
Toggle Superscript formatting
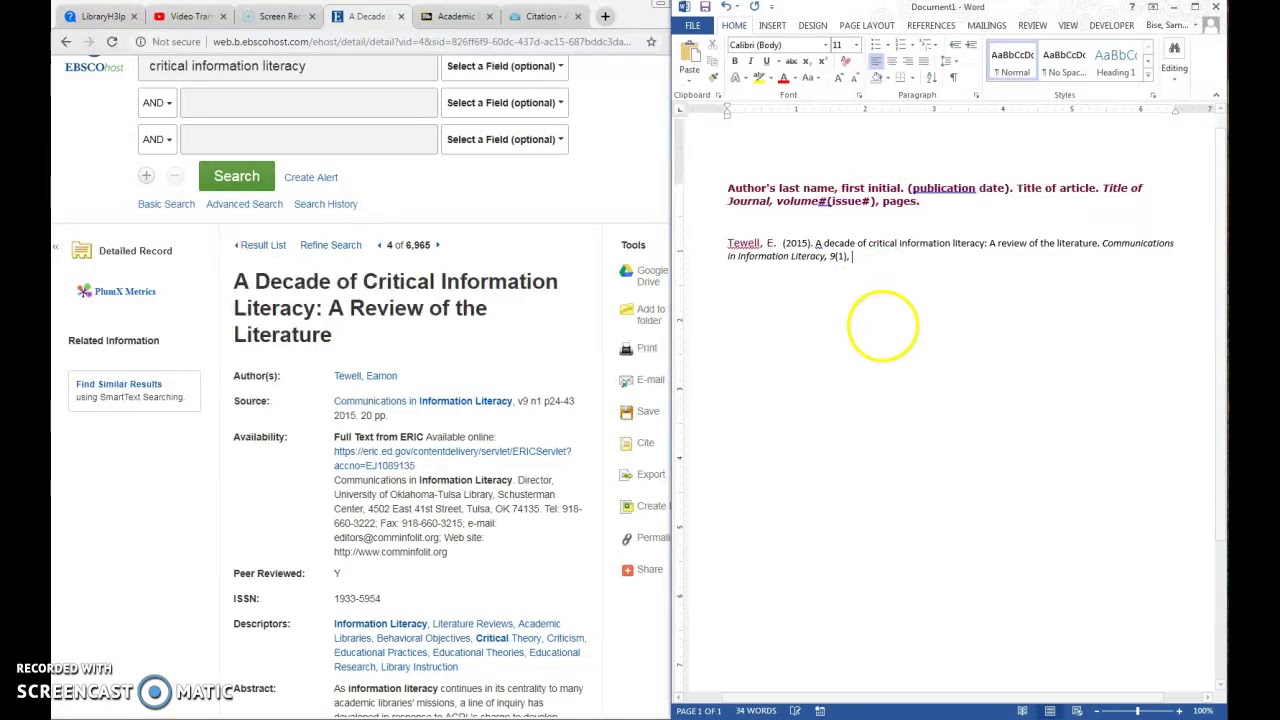822,61
